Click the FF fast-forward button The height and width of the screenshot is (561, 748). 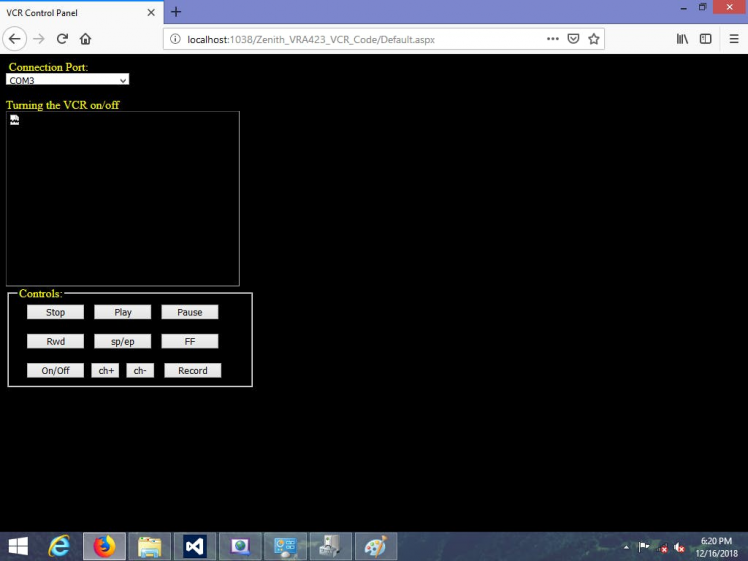190,342
